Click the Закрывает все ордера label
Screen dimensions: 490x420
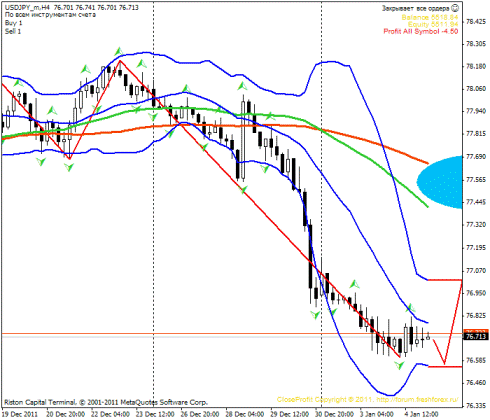coord(415,8)
